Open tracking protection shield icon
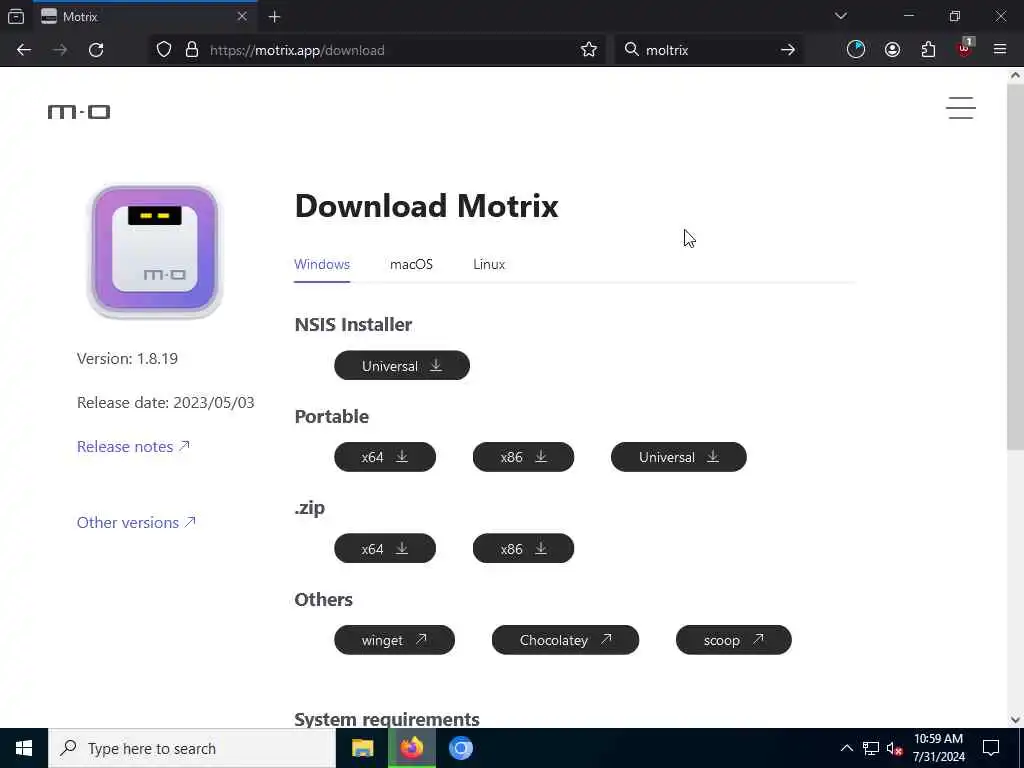This screenshot has height=768, width=1024. (x=164, y=50)
